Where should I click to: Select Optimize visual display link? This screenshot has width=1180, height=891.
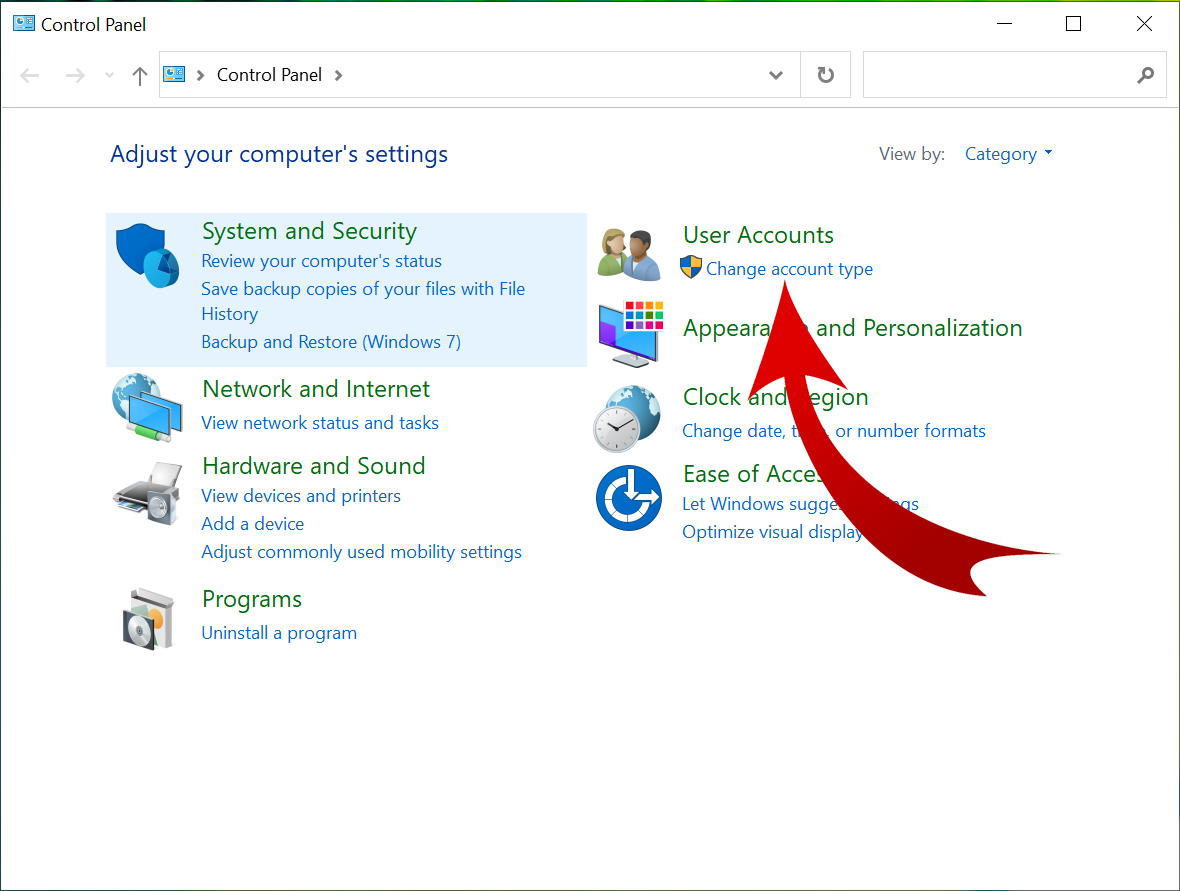point(773,532)
